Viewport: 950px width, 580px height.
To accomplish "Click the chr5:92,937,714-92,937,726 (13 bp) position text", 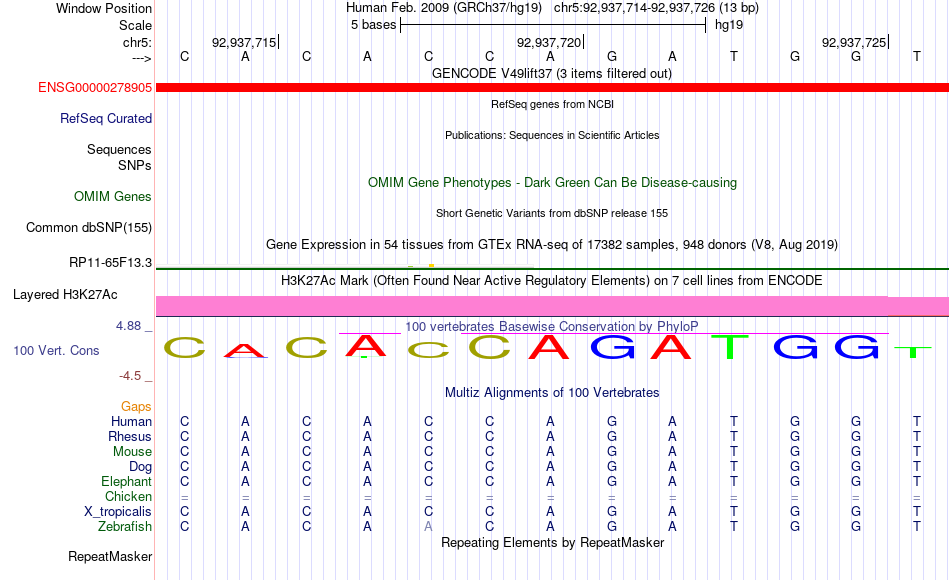I will click(656, 8).
